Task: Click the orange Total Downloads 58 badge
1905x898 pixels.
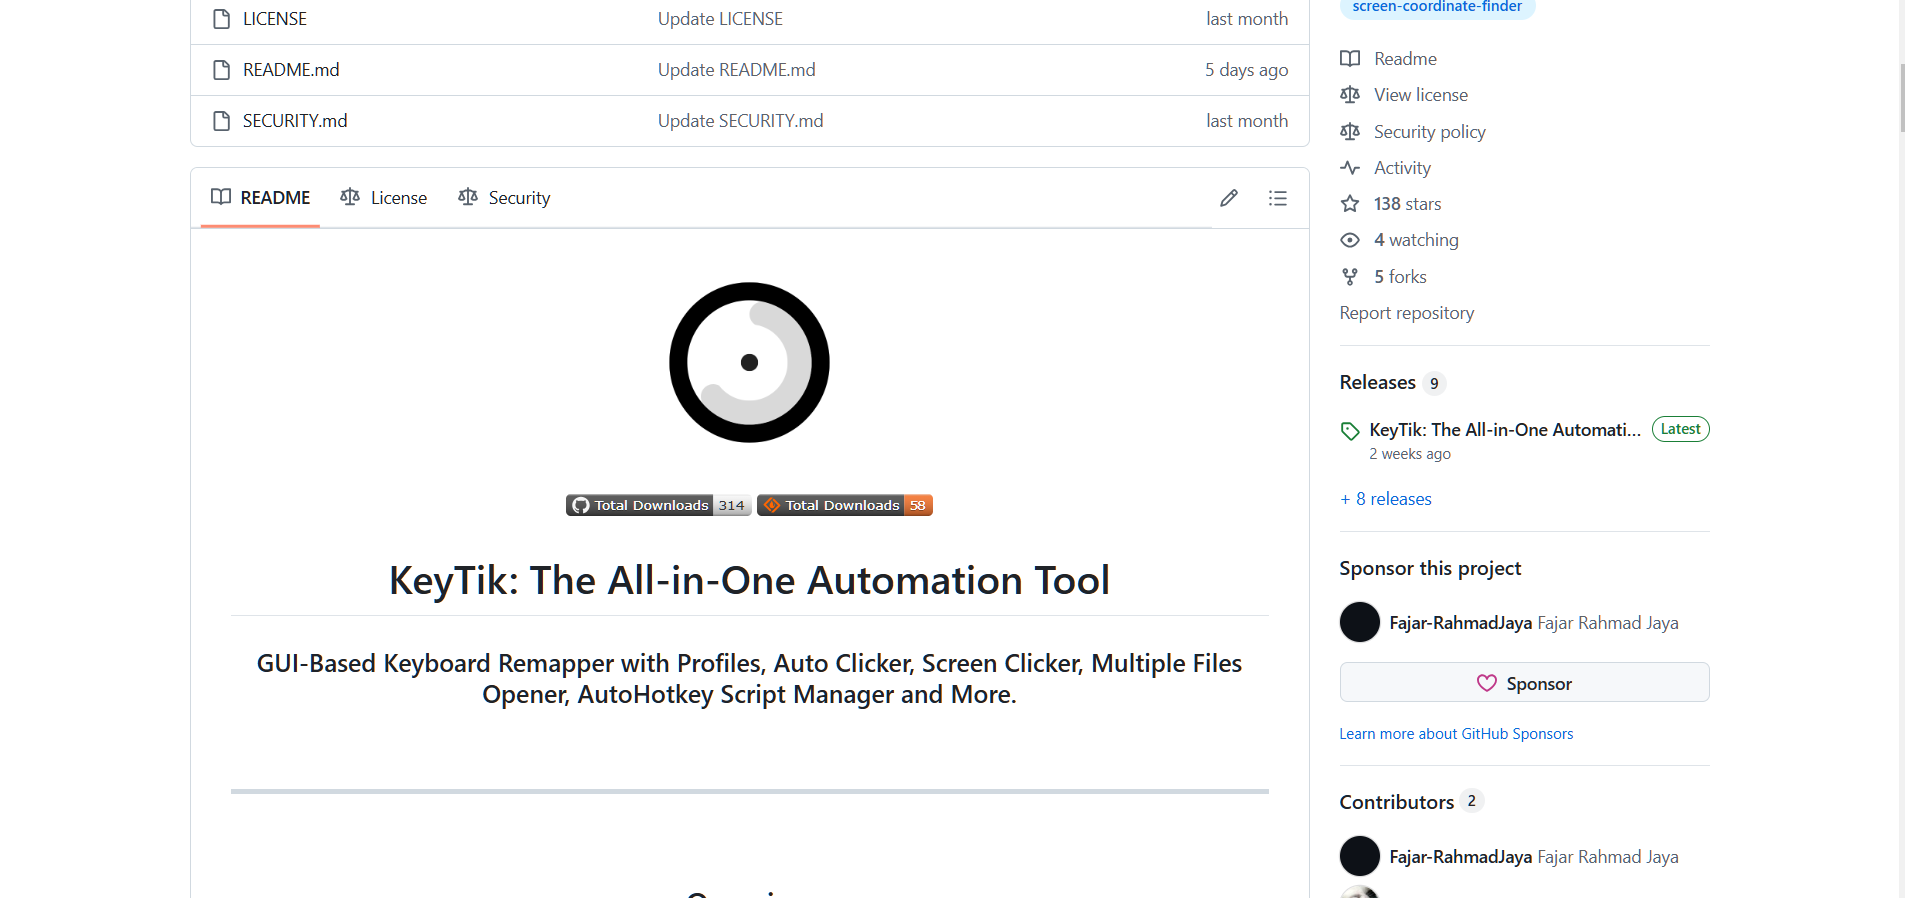Action: tap(845, 505)
